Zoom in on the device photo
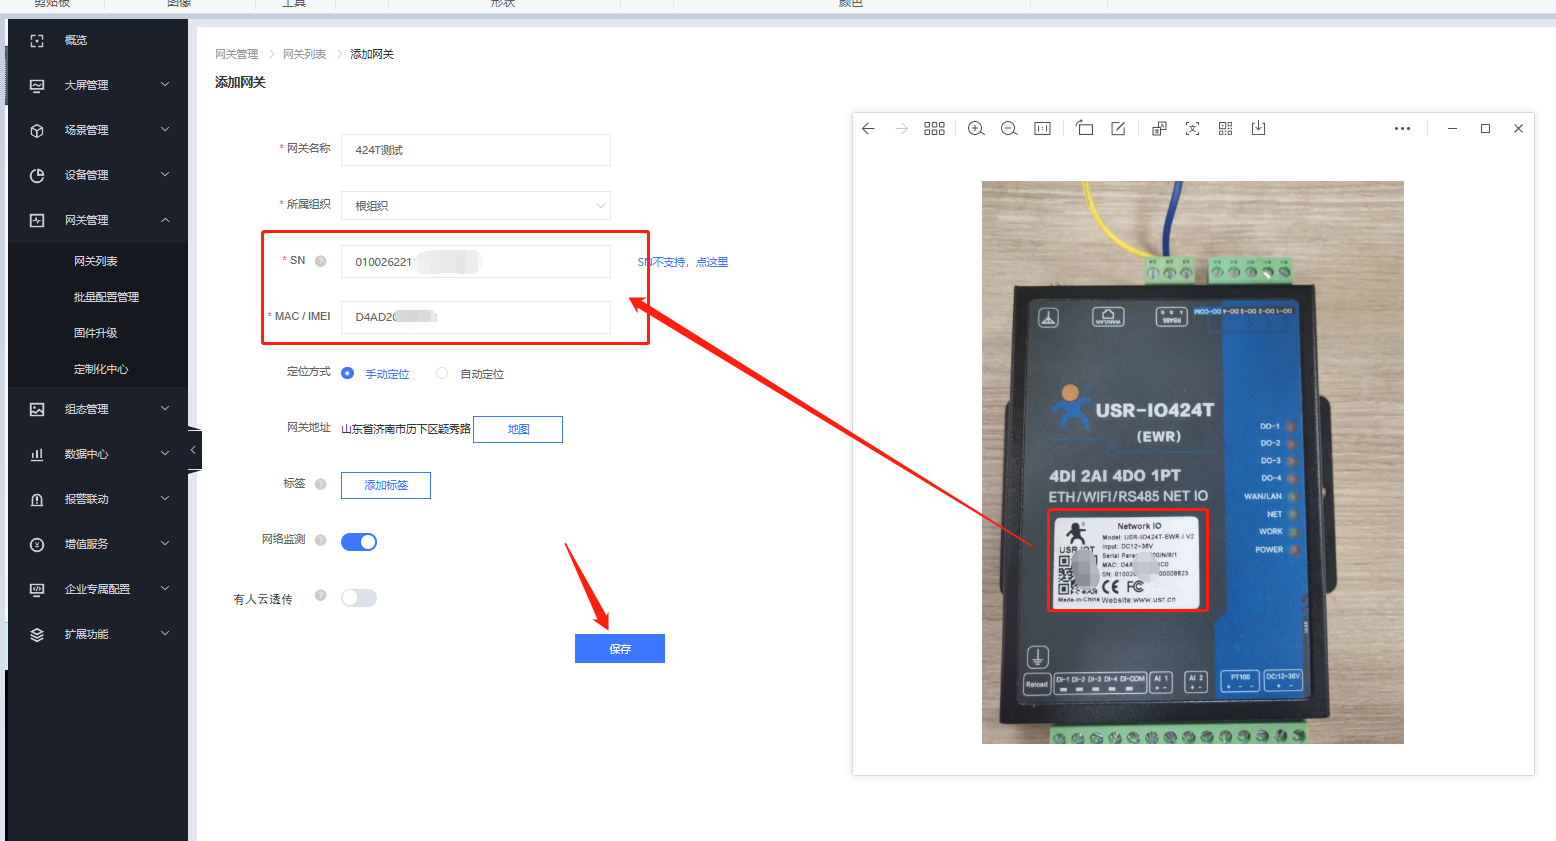The height and width of the screenshot is (841, 1556). pos(976,129)
